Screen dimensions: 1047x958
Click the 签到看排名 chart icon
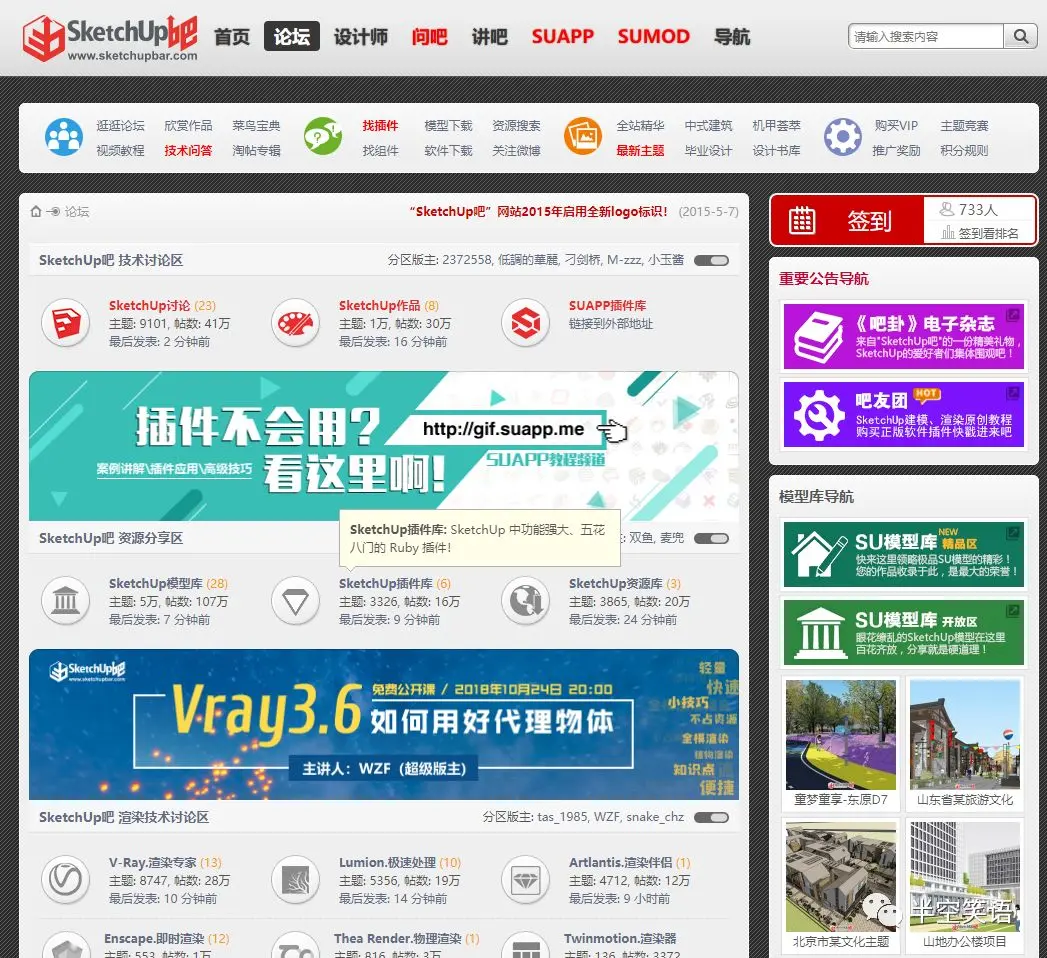948,233
